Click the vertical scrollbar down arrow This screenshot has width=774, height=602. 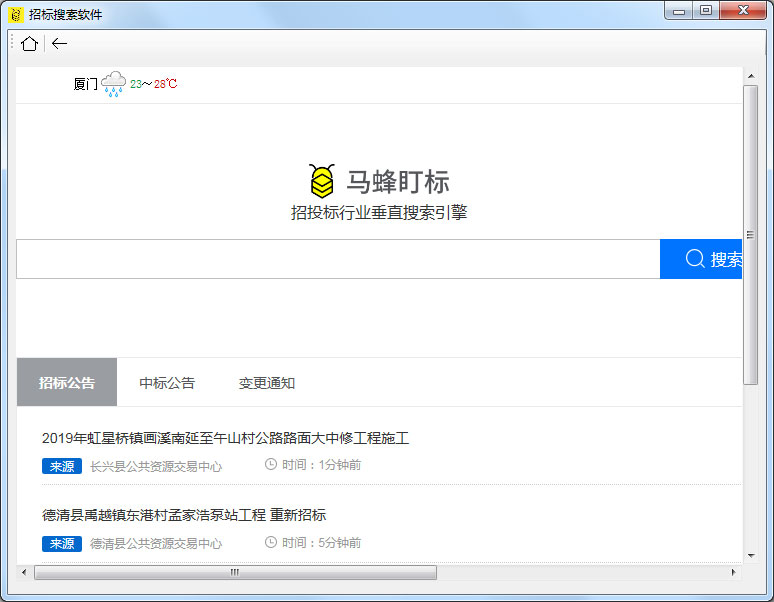pos(751,556)
